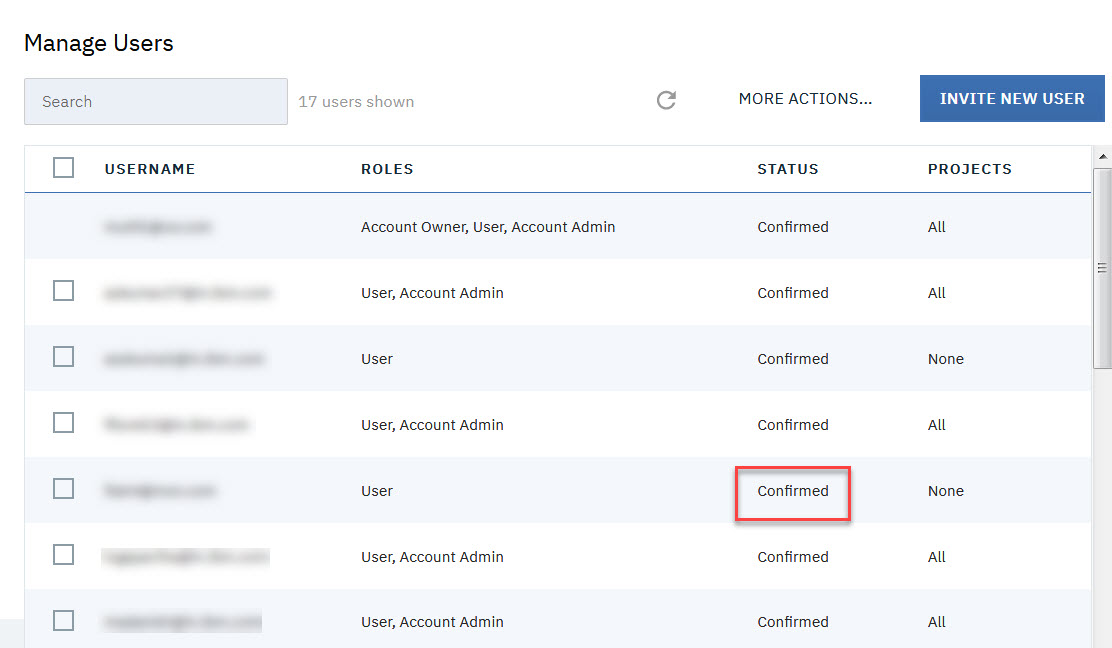This screenshot has height=648, width=1112.
Task: Focus the Search users field
Action: click(155, 102)
